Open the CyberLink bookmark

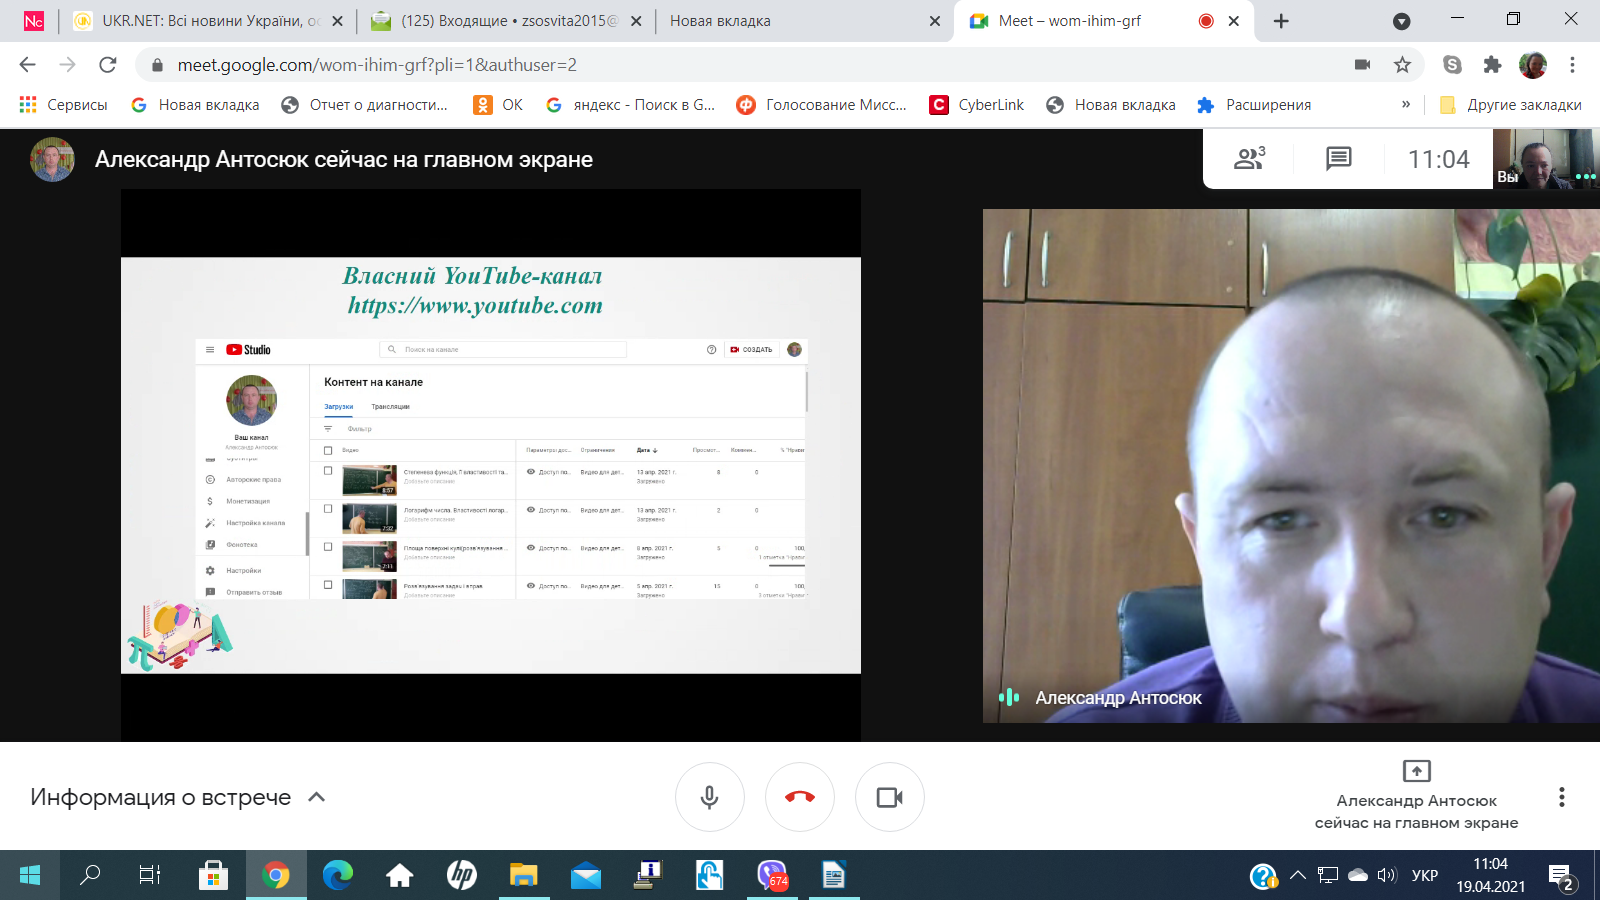pos(977,105)
